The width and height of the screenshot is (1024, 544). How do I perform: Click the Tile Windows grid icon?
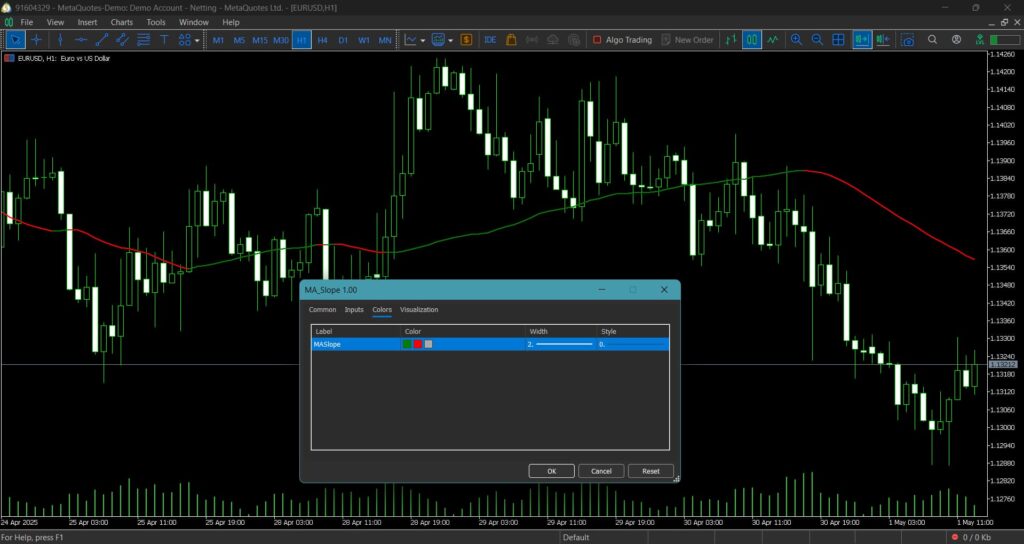tap(838, 40)
